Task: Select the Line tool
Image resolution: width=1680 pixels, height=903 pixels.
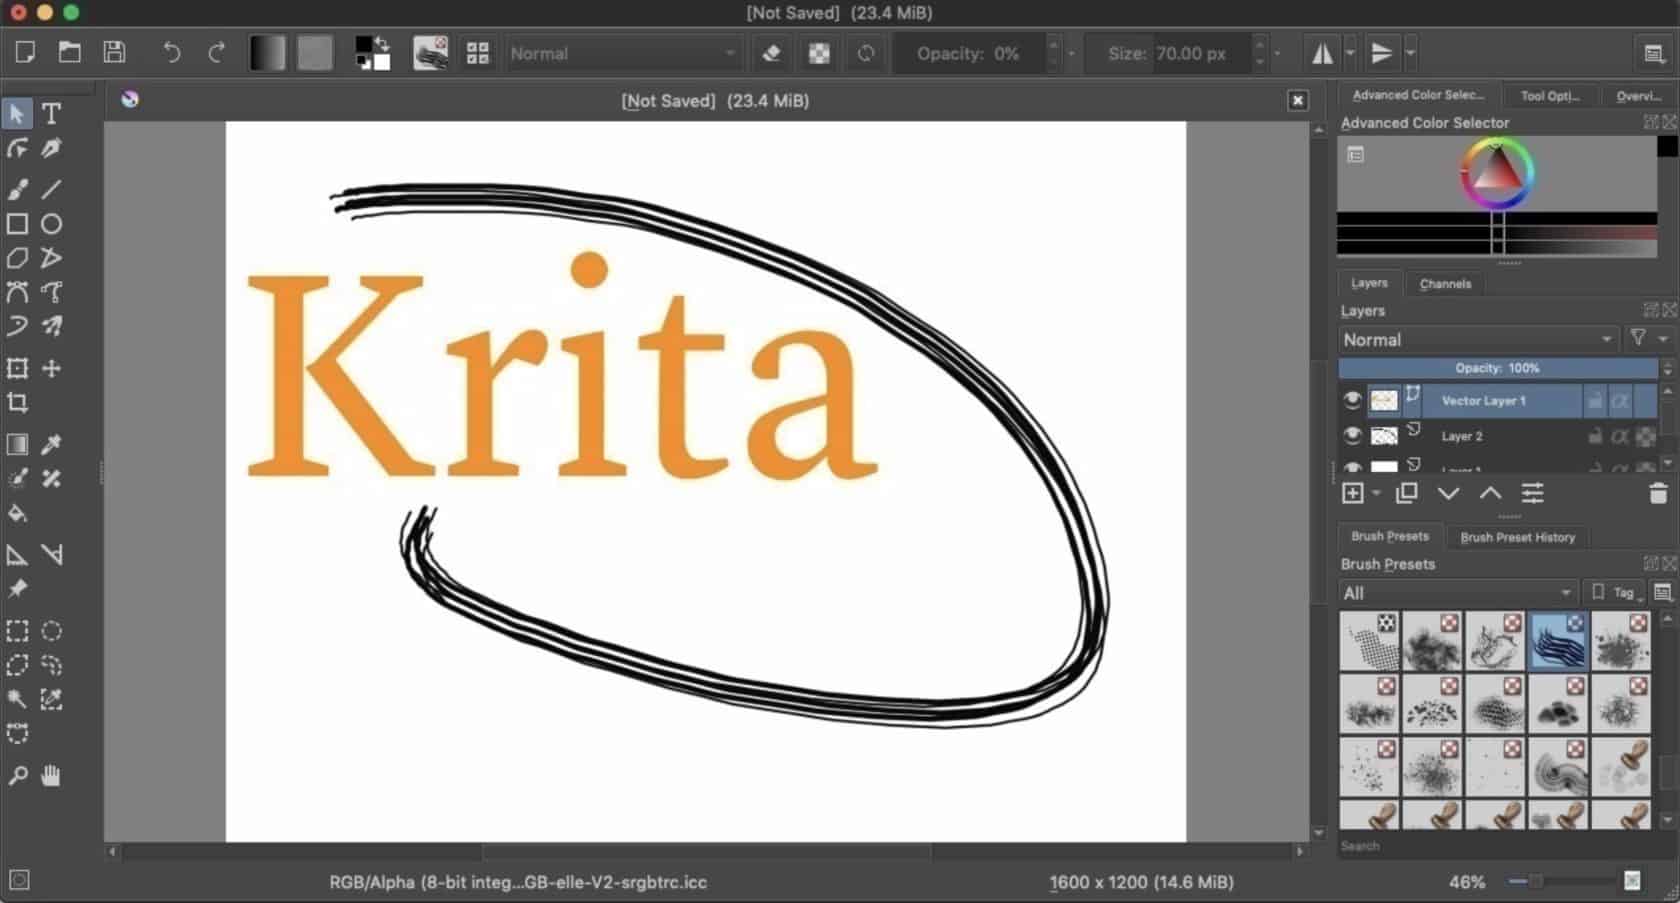Action: pyautogui.click(x=51, y=188)
